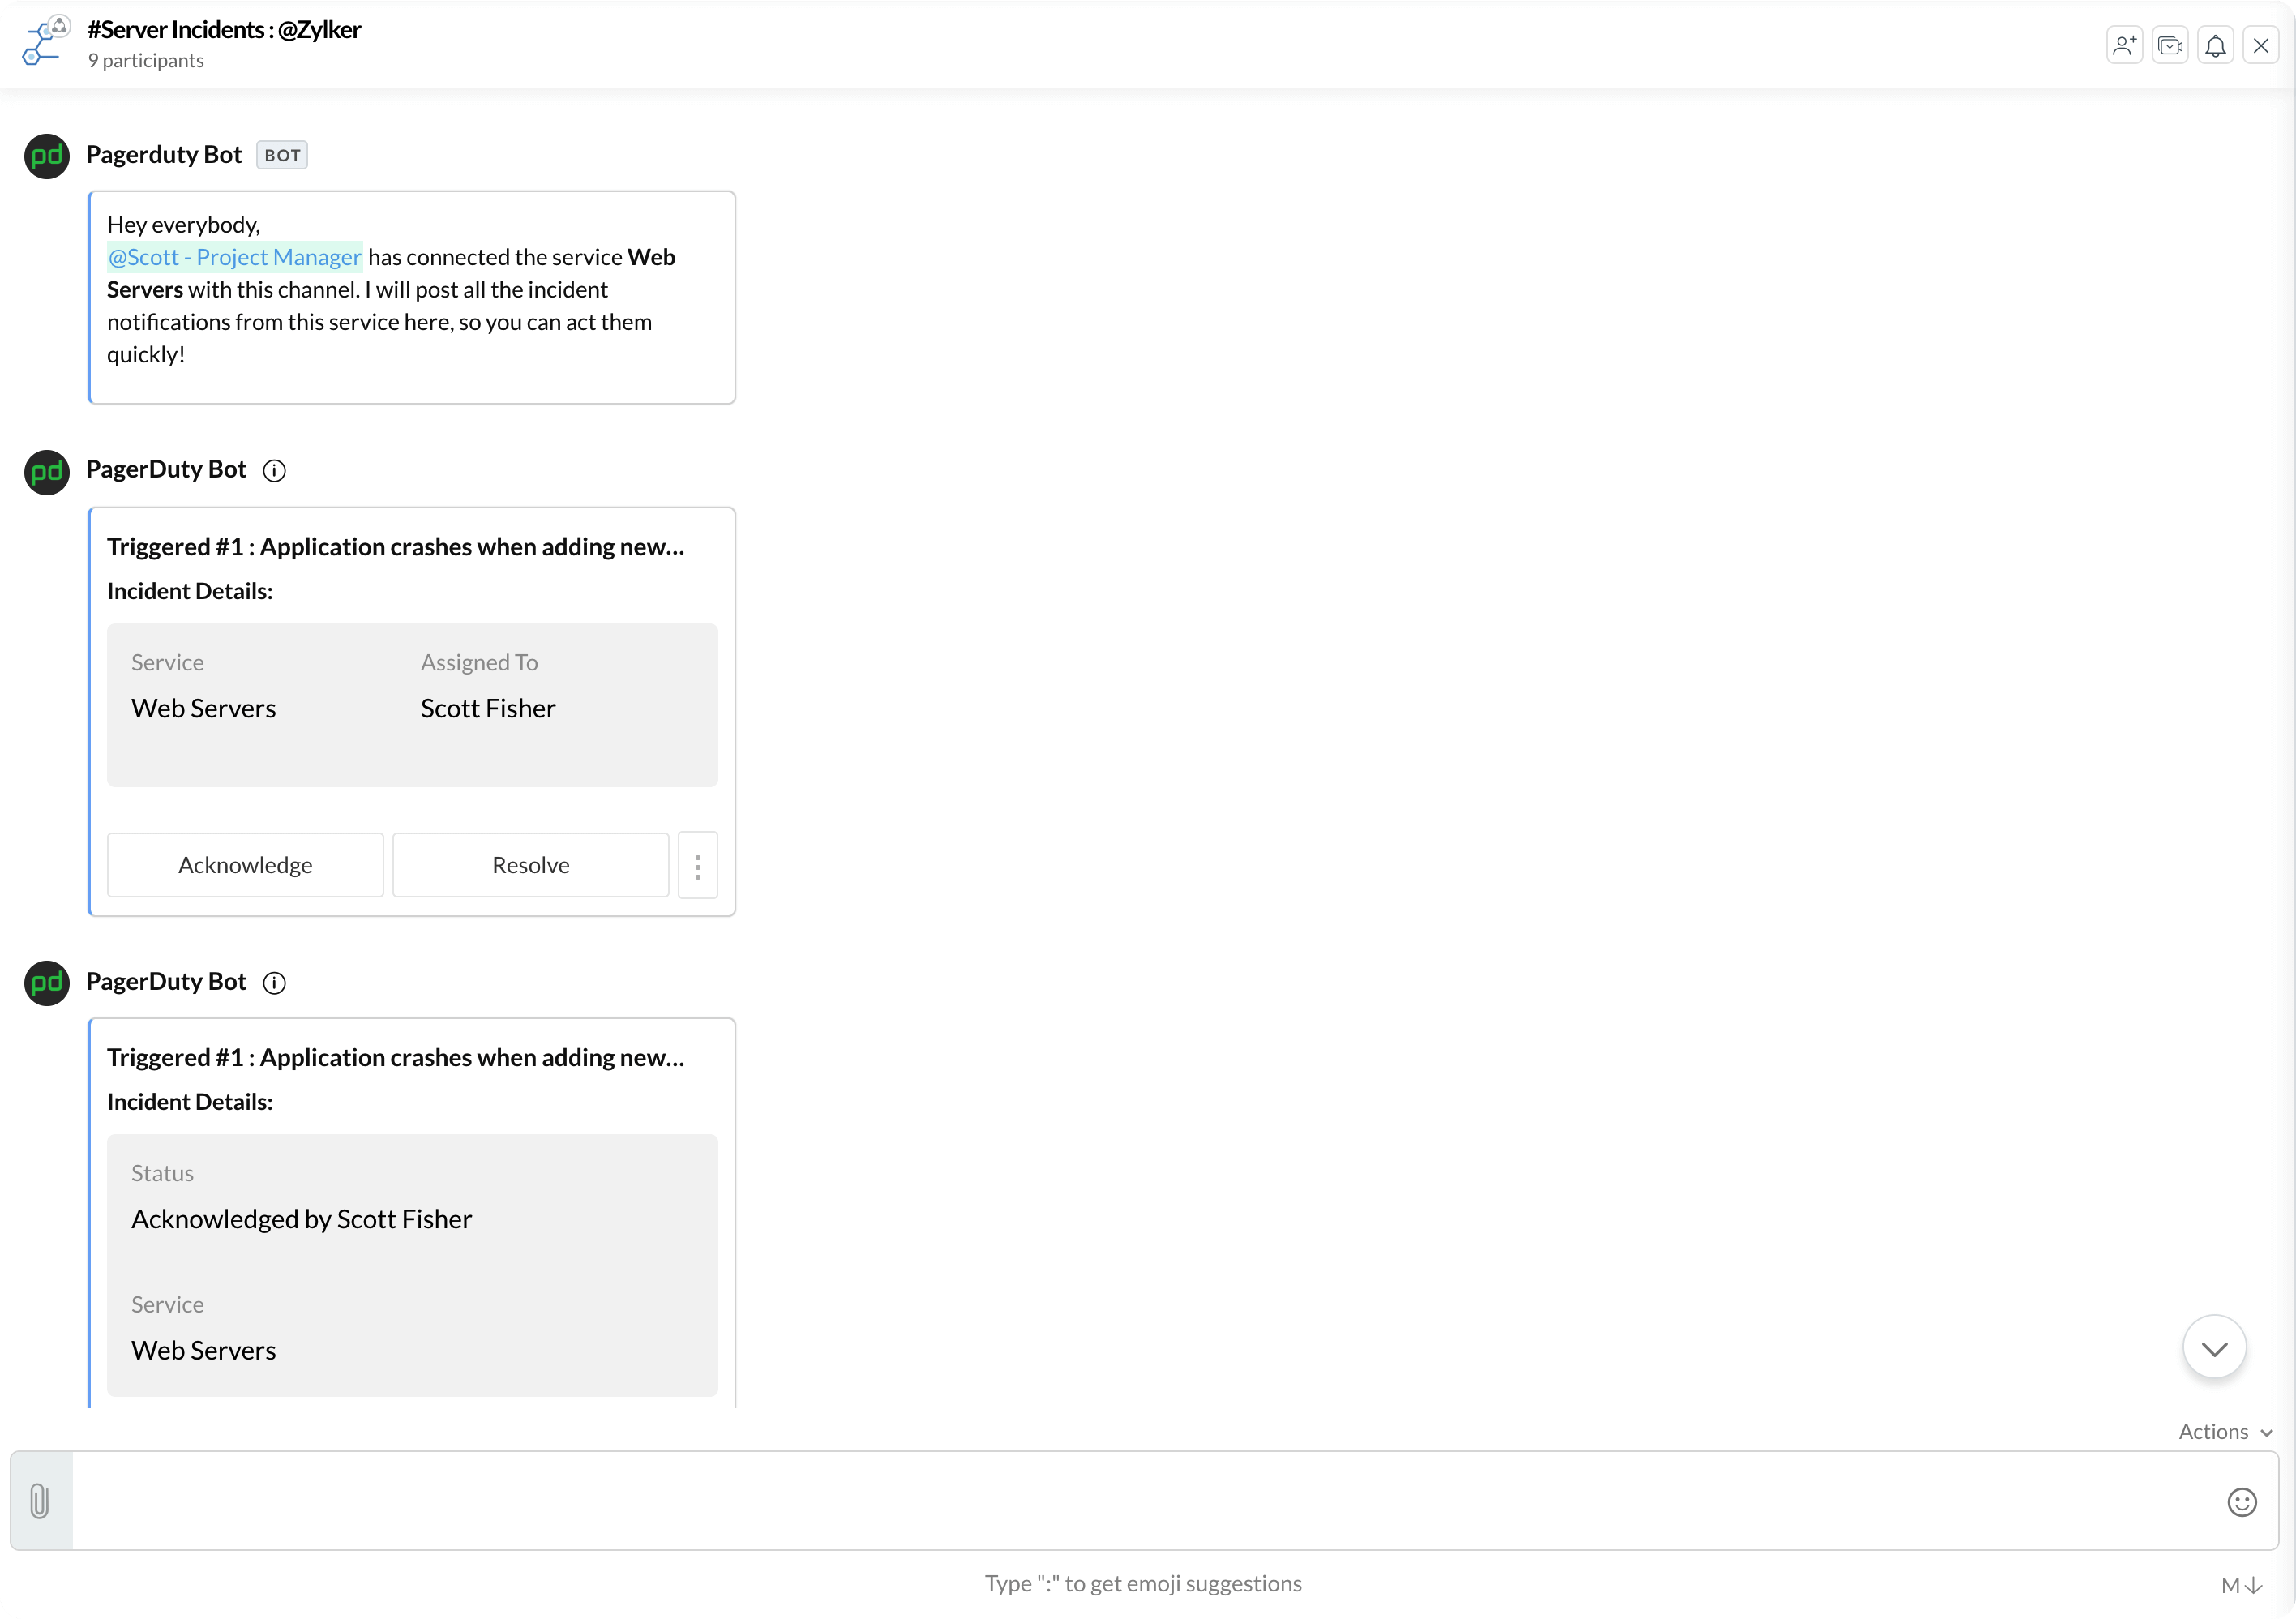This screenshot has width=2296, height=1619.
Task: Click the @Scott - Project Manager mention
Action: (x=234, y=257)
